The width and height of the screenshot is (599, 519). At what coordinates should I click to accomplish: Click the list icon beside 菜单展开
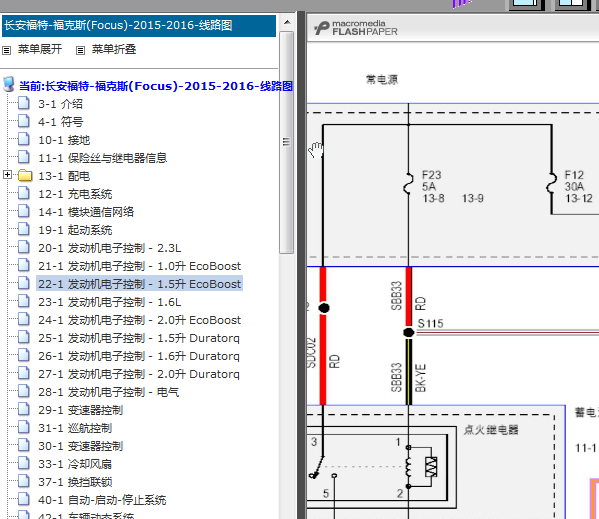[6, 50]
